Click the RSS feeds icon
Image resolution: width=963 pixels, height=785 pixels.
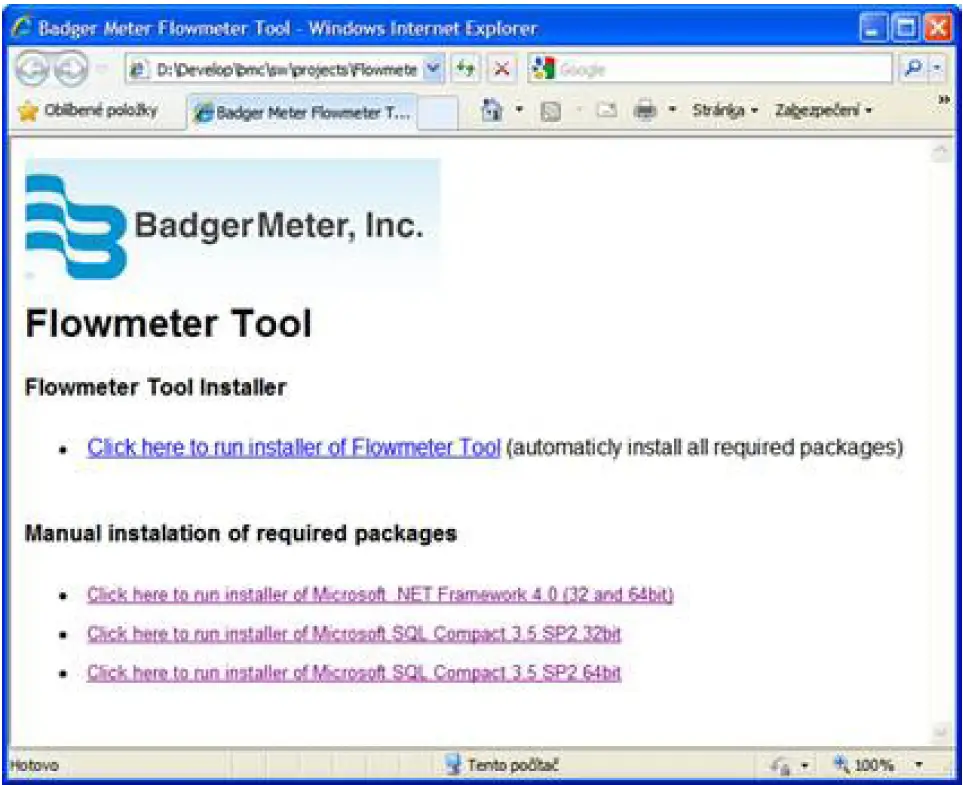pos(551,111)
